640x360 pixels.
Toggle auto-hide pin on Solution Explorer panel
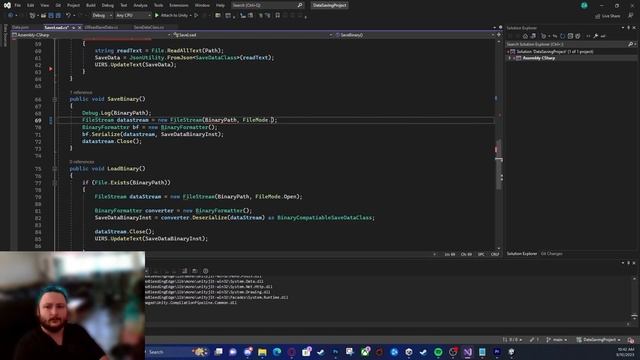[628, 28]
